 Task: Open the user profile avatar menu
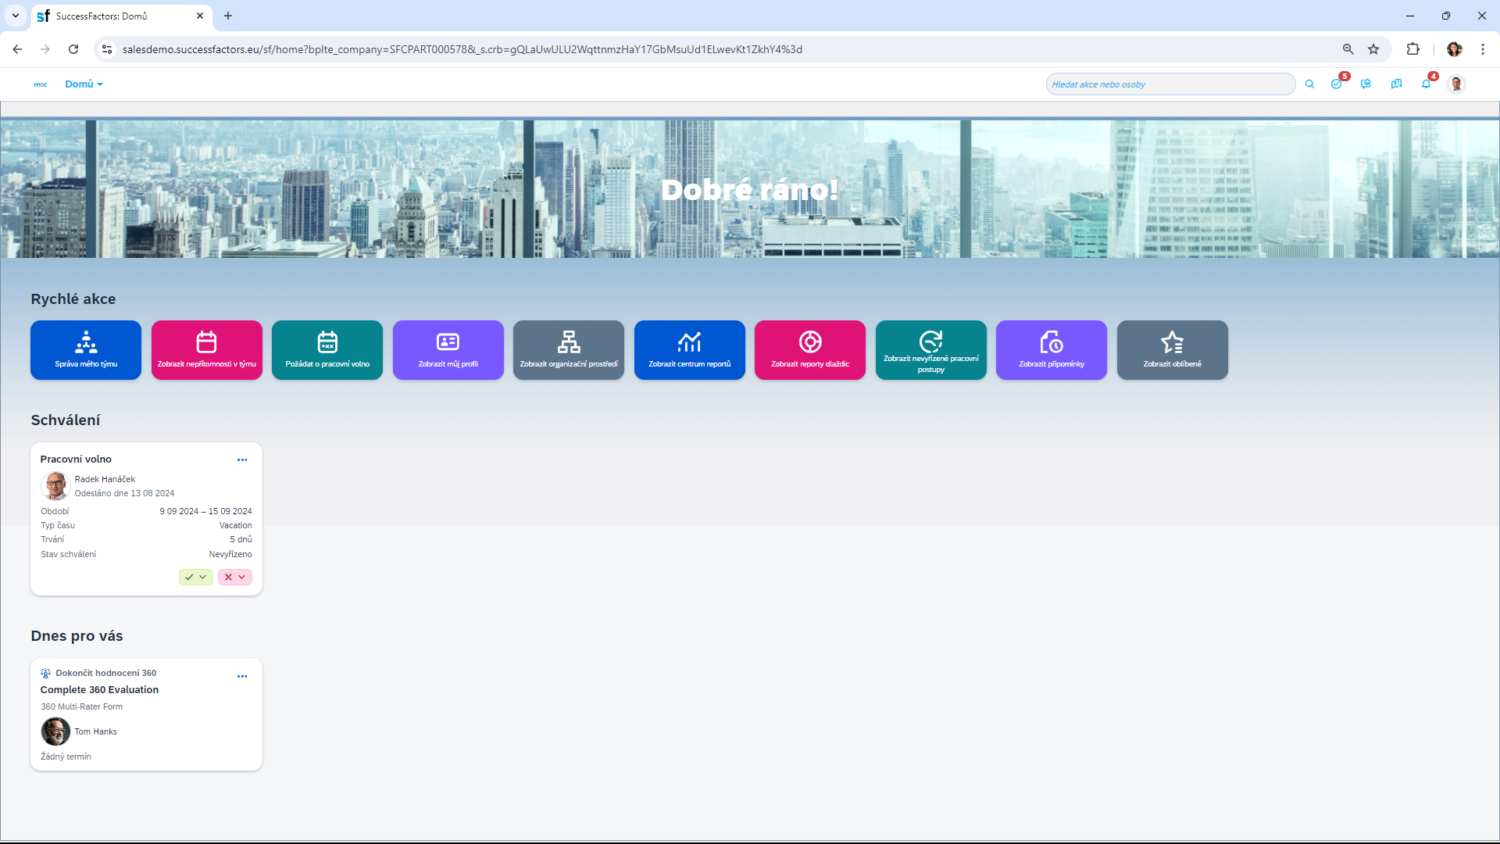pyautogui.click(x=1456, y=84)
